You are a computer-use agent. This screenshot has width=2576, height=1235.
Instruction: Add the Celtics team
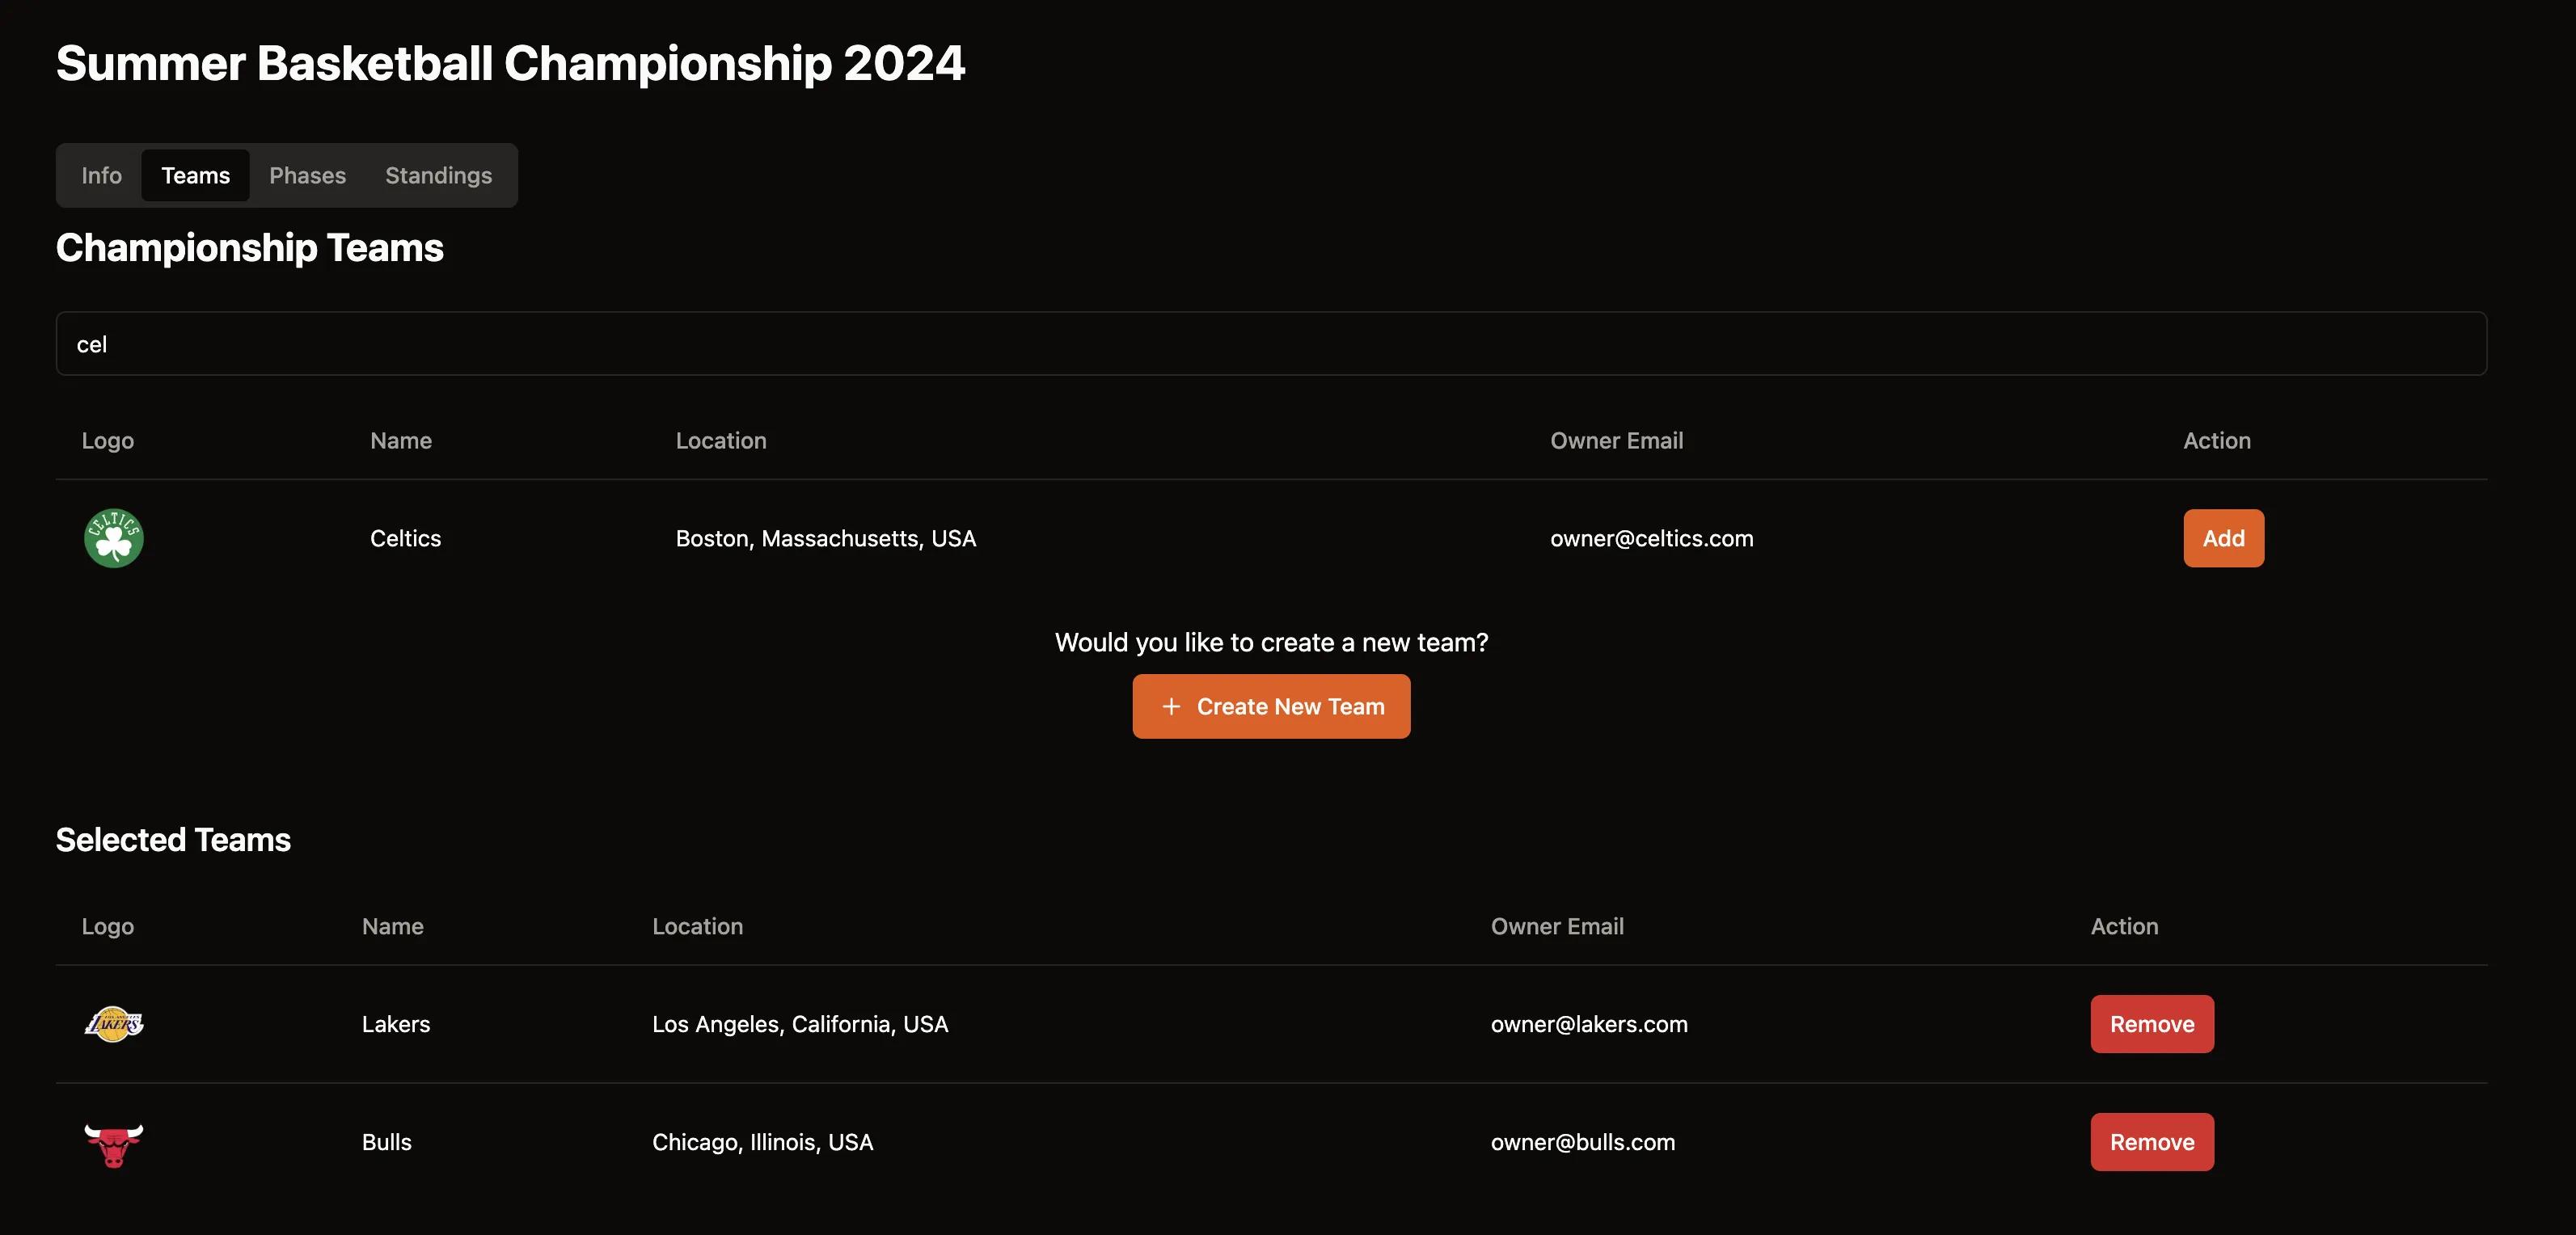pyautogui.click(x=2223, y=538)
